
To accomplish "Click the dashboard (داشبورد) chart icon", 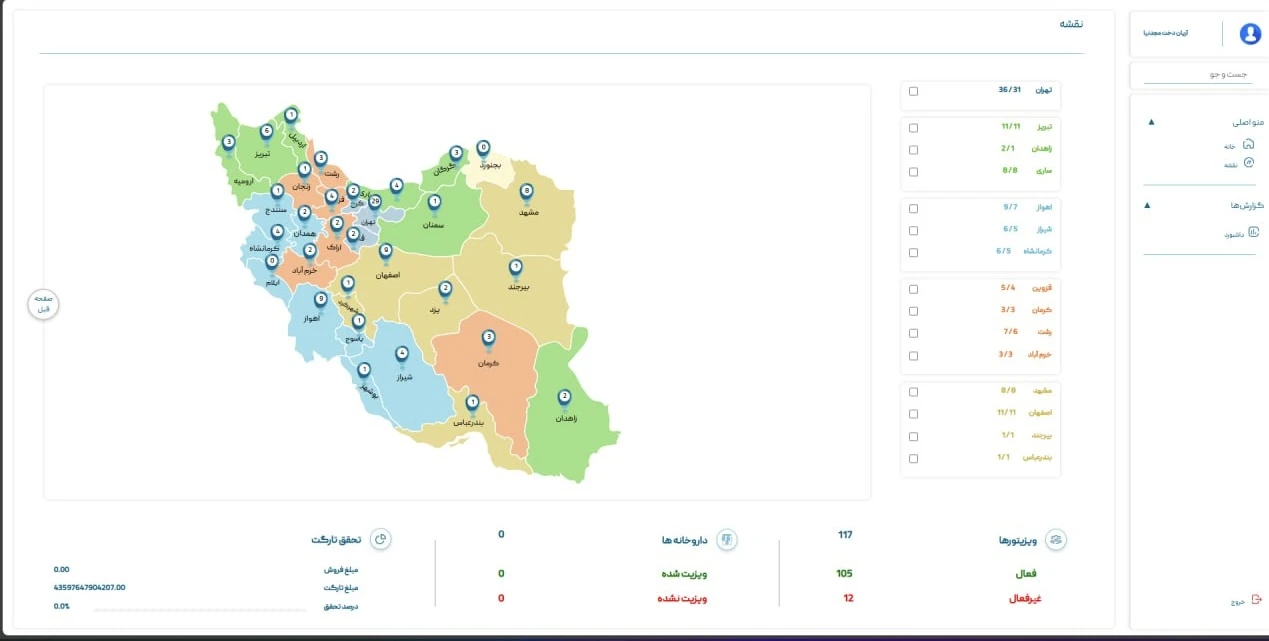I will click(x=1253, y=233).
